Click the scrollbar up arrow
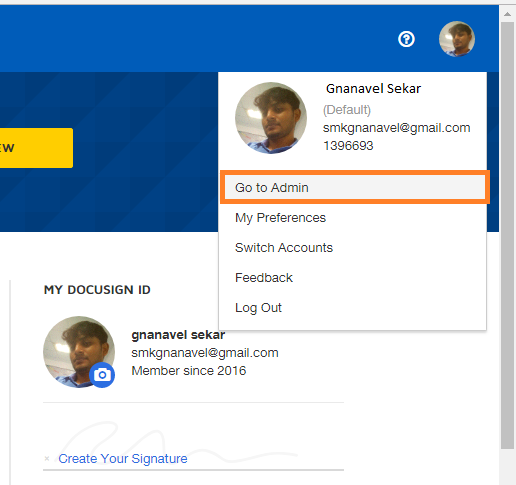 (x=507, y=14)
